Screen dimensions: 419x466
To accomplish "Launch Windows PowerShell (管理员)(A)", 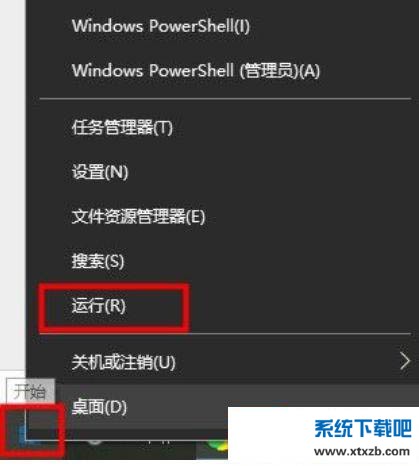I will pos(196,70).
